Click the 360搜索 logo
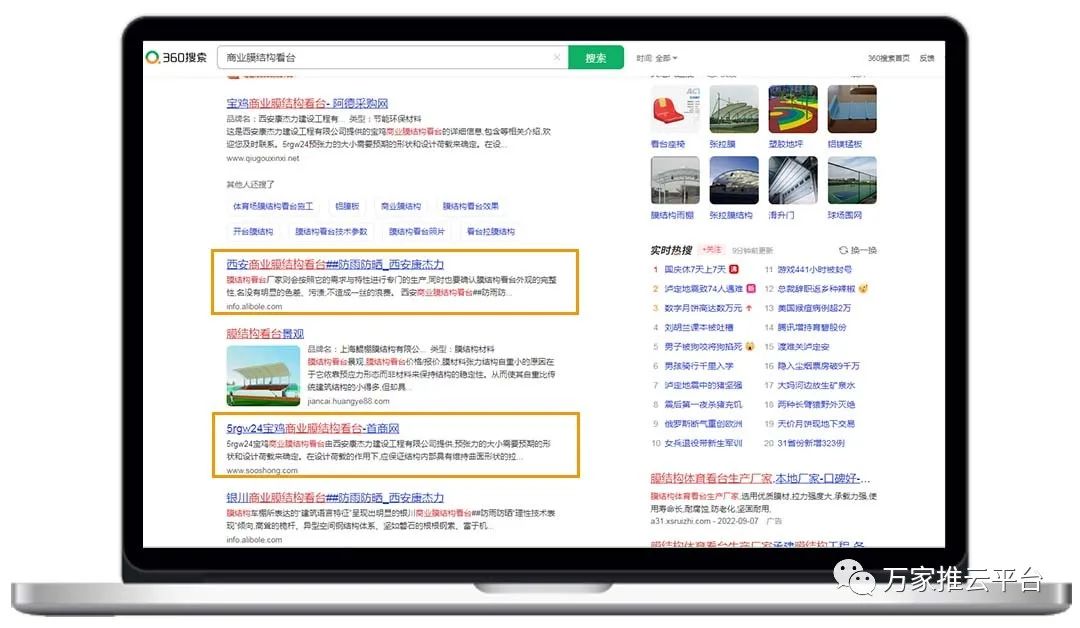The height and width of the screenshot is (628, 1080). pos(176,58)
